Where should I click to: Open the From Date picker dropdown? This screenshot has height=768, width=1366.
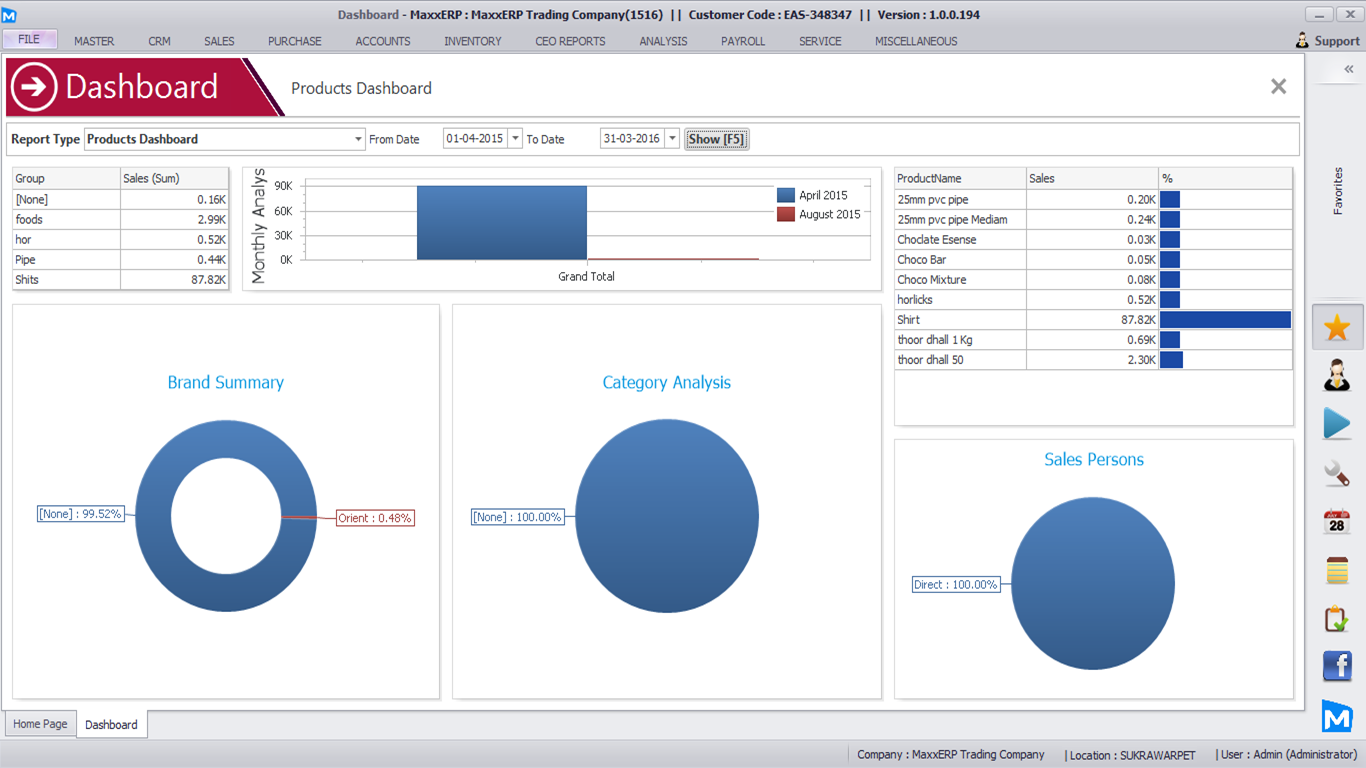[x=515, y=139]
